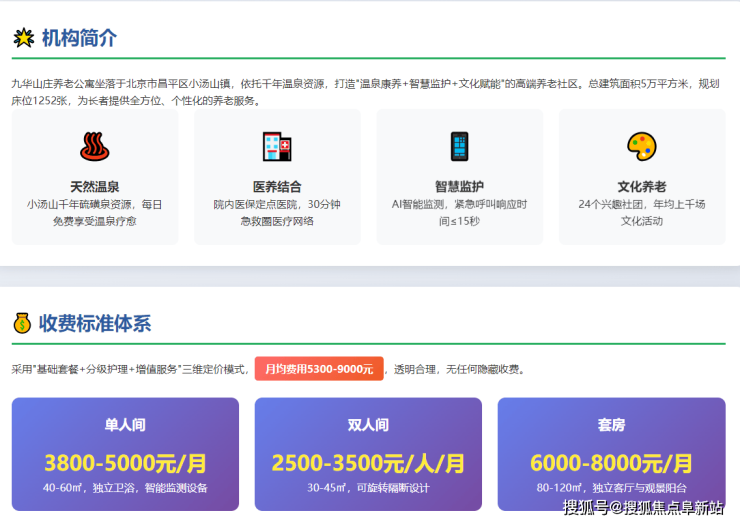This screenshot has height=524, width=740.
Task: Click the 2500-3500元/人/月 price text
Action: 368,463
